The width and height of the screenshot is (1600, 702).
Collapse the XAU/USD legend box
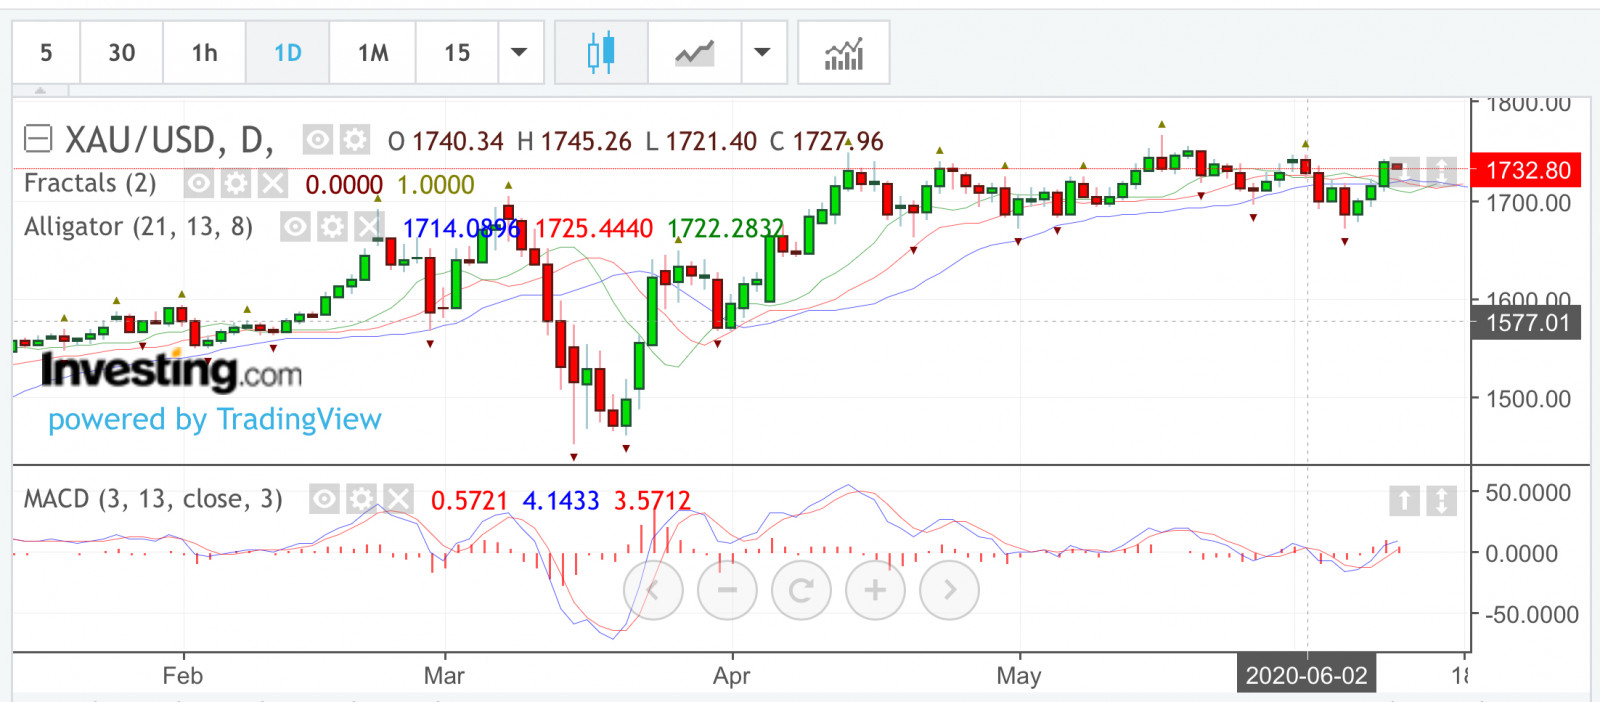click(x=38, y=138)
